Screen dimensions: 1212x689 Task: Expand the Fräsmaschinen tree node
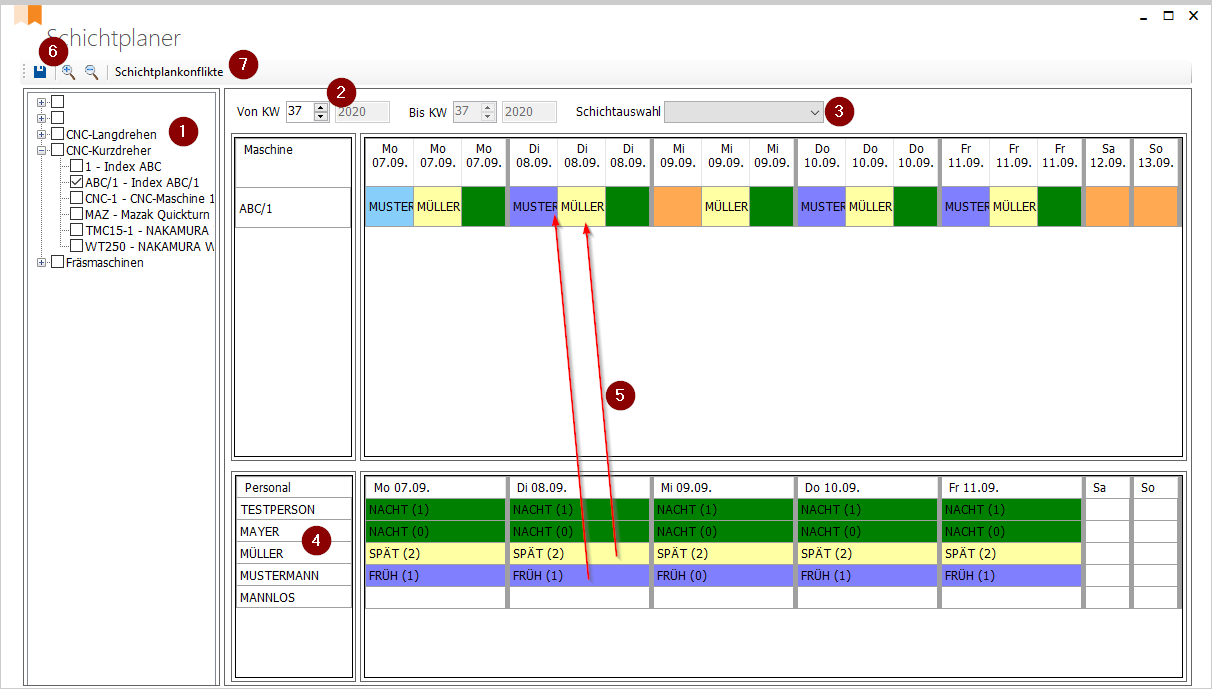[41, 262]
